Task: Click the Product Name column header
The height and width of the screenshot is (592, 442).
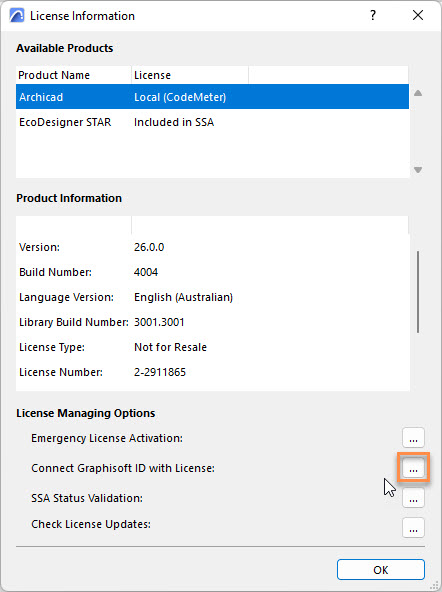Action: click(x=74, y=75)
